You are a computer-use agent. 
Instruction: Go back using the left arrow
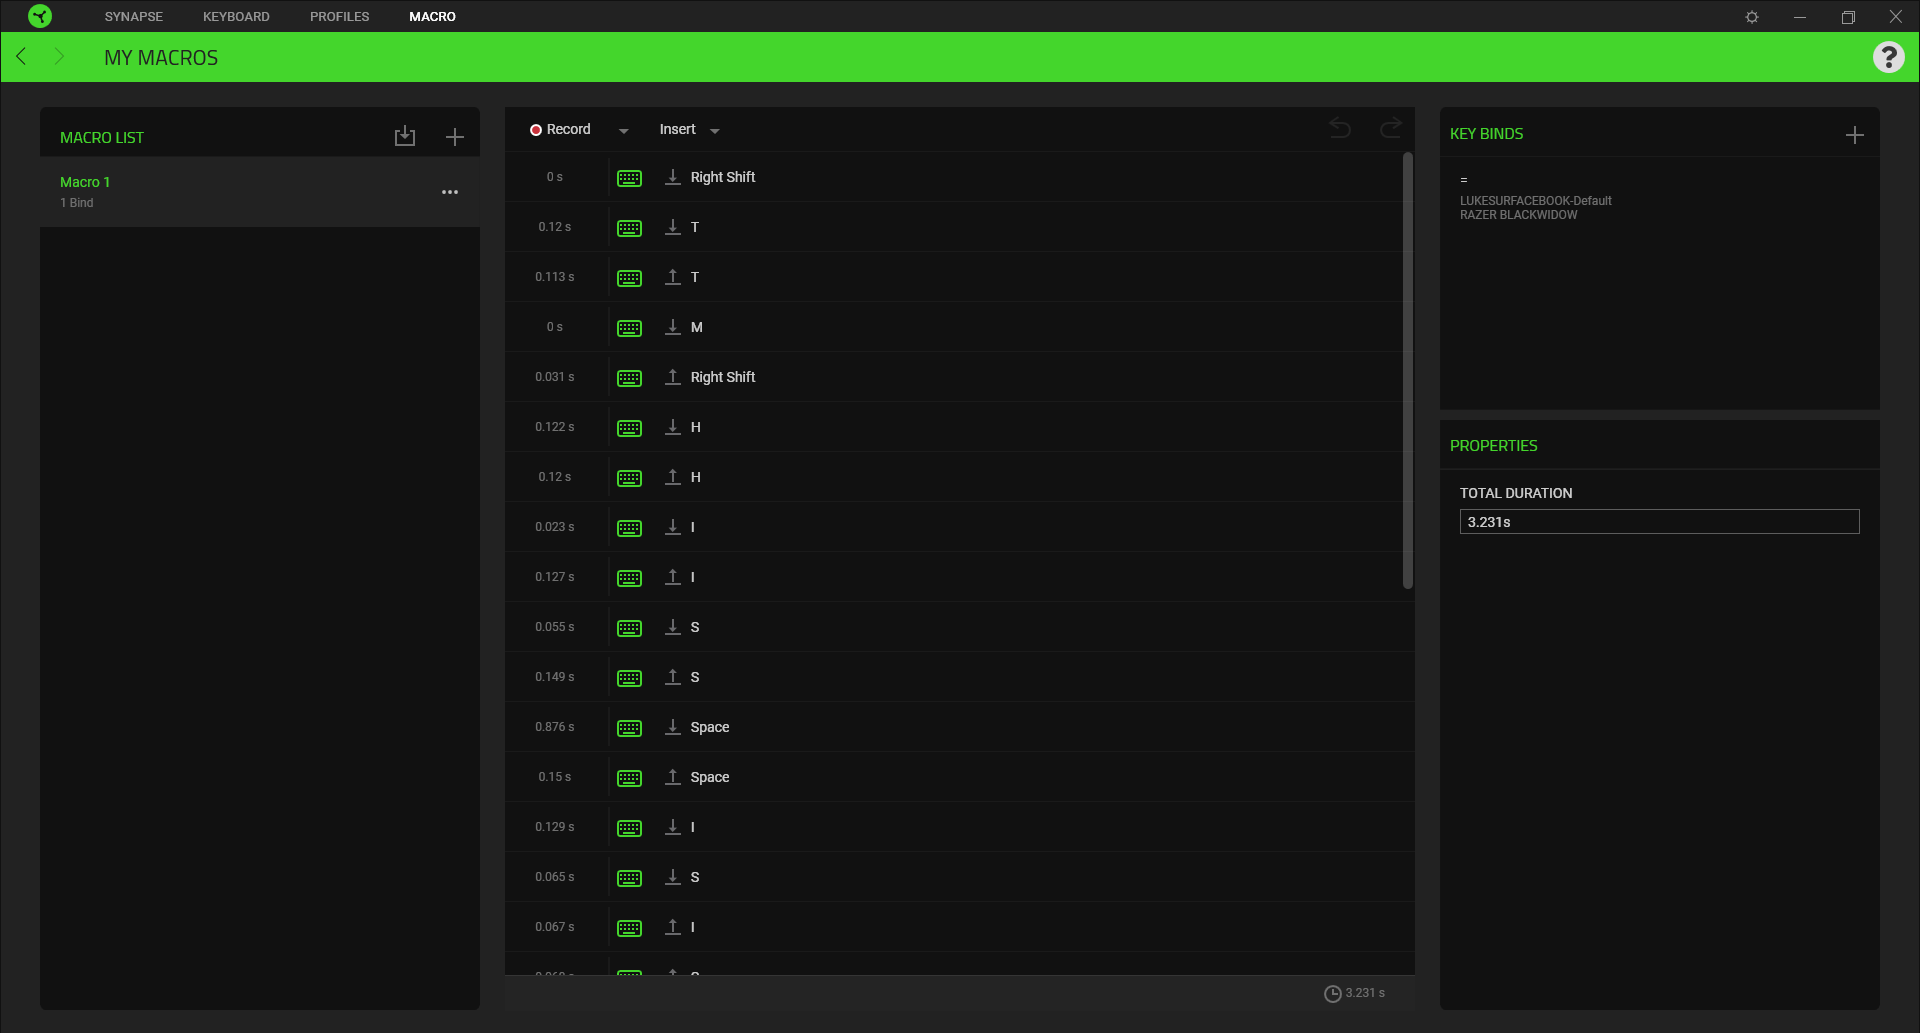(x=21, y=57)
